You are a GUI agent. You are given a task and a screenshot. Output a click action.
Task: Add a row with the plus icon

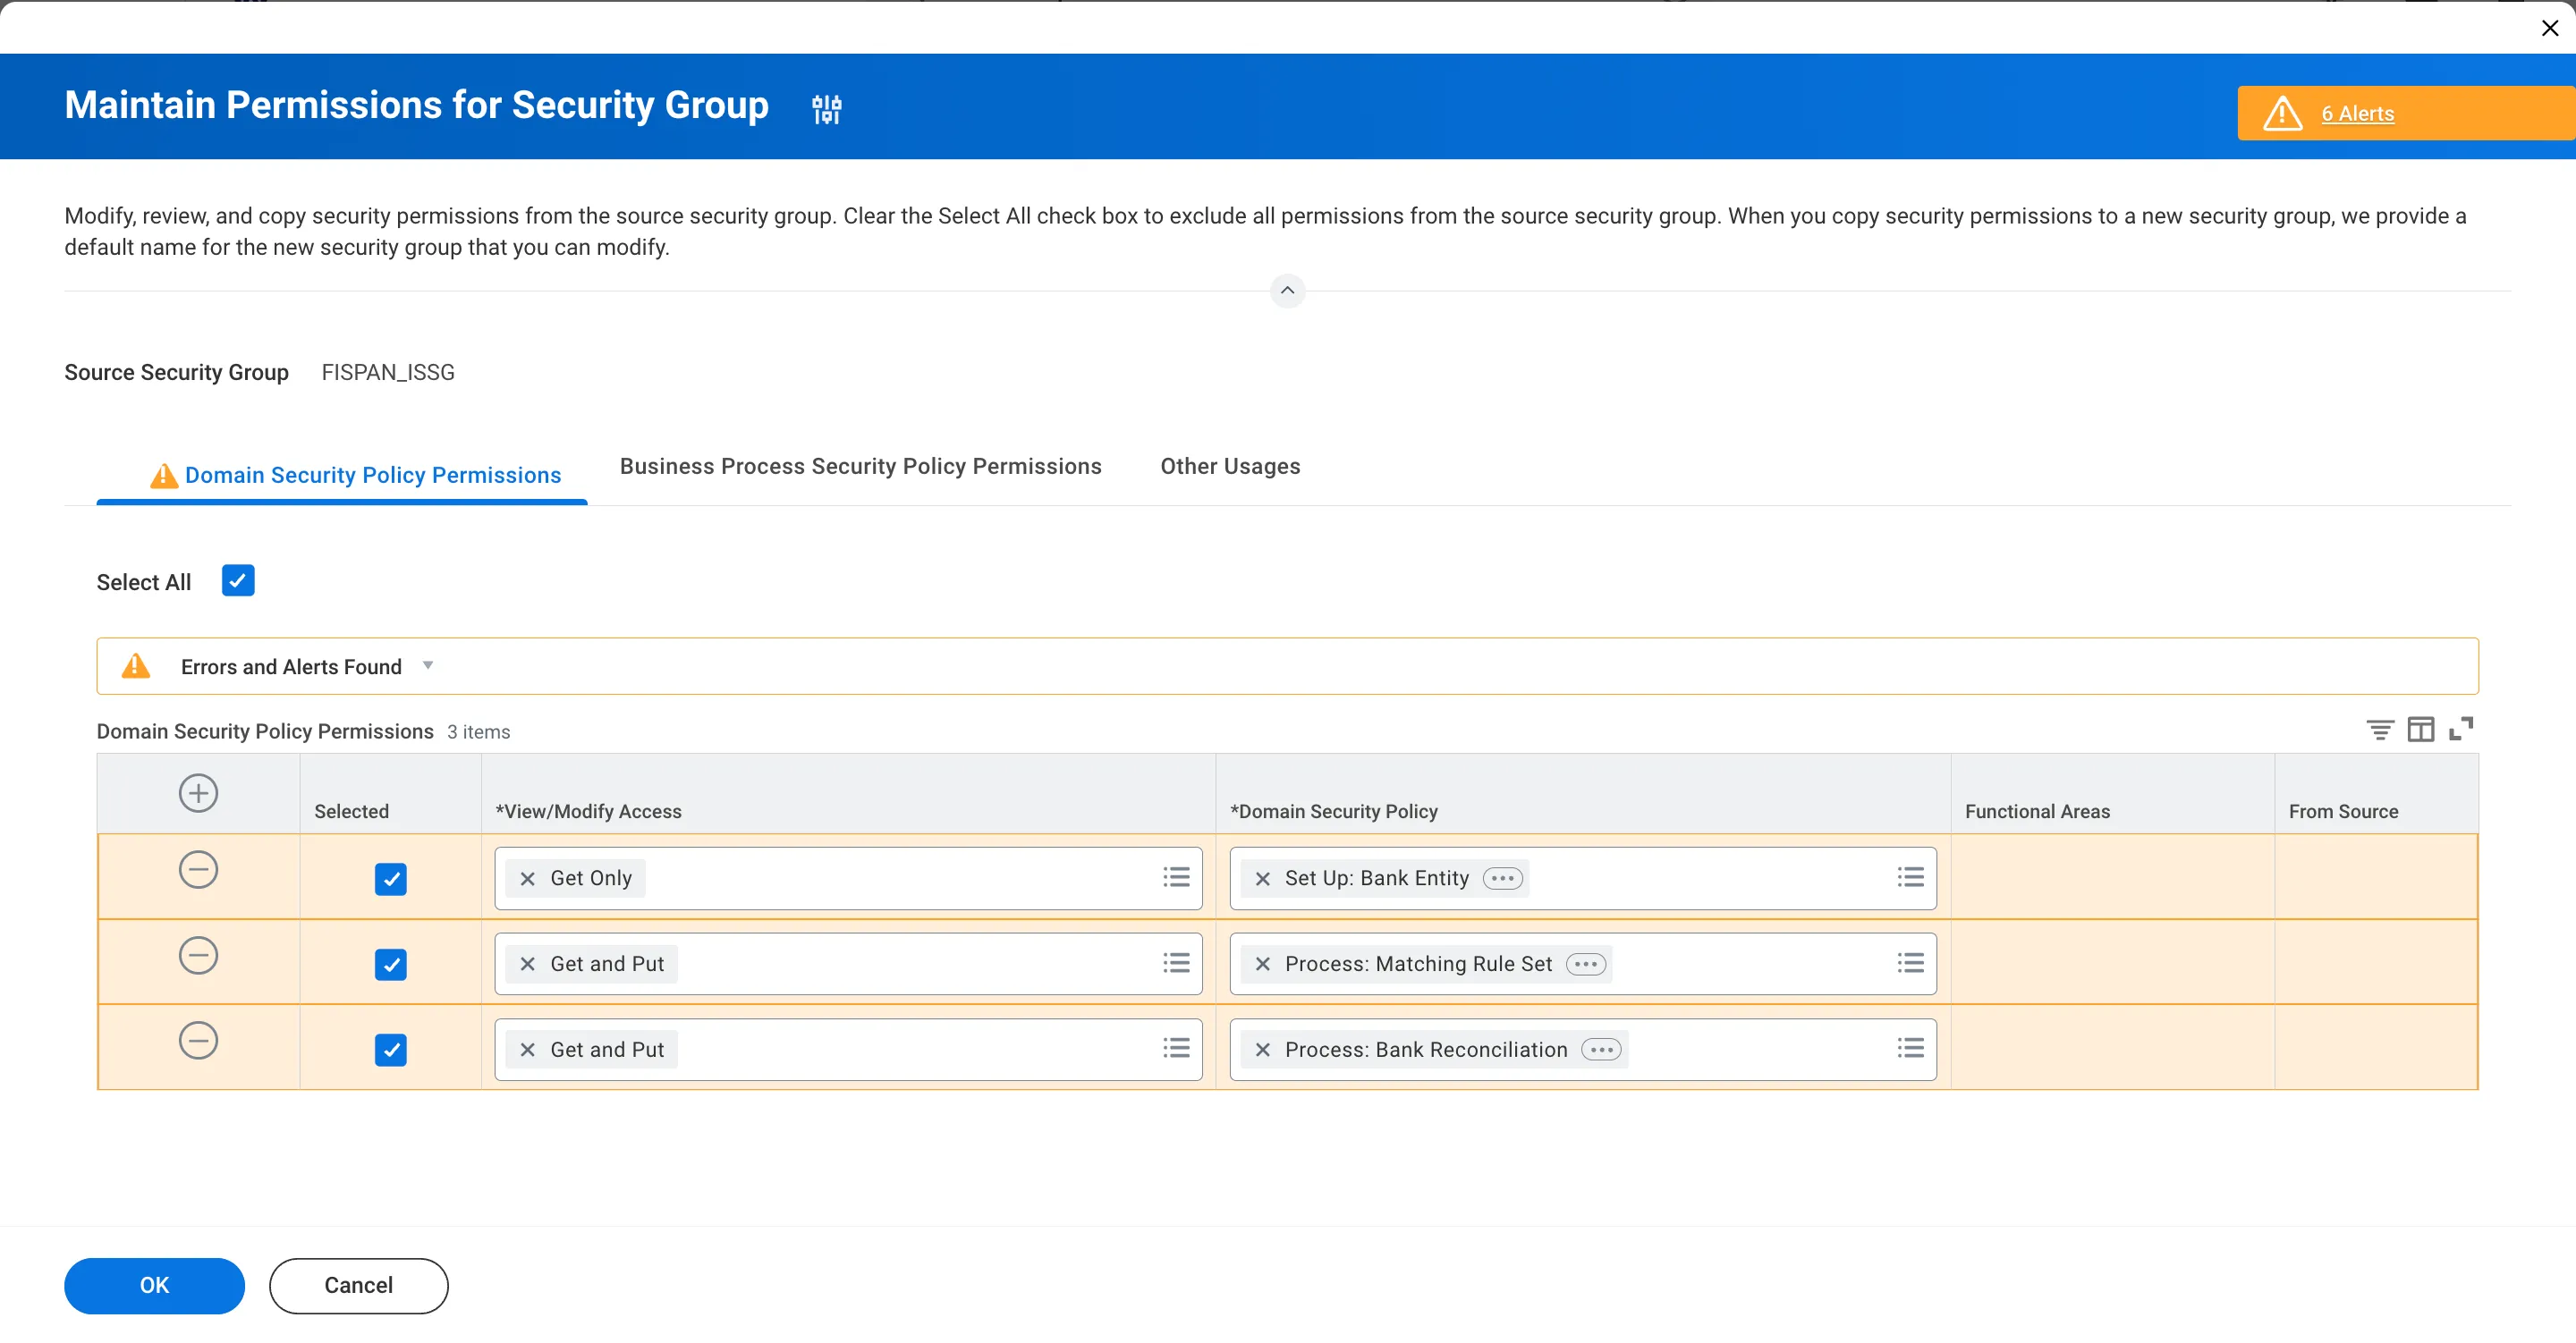(x=198, y=793)
